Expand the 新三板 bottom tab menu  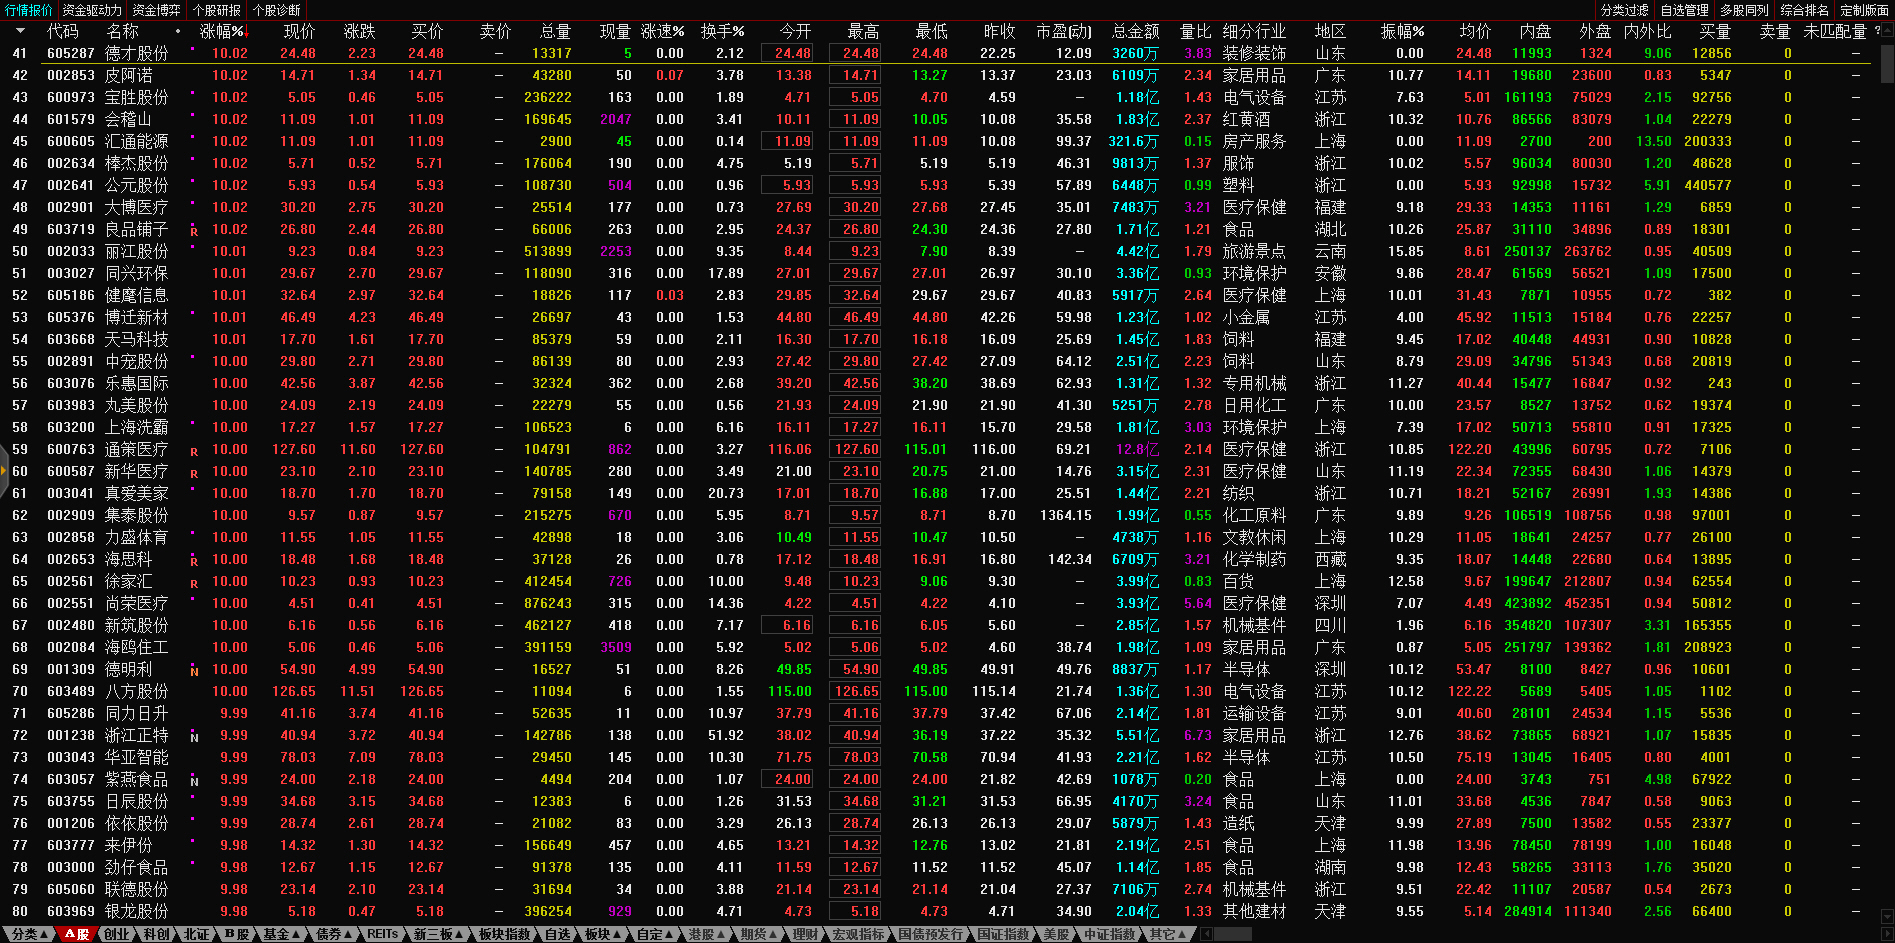click(x=439, y=934)
